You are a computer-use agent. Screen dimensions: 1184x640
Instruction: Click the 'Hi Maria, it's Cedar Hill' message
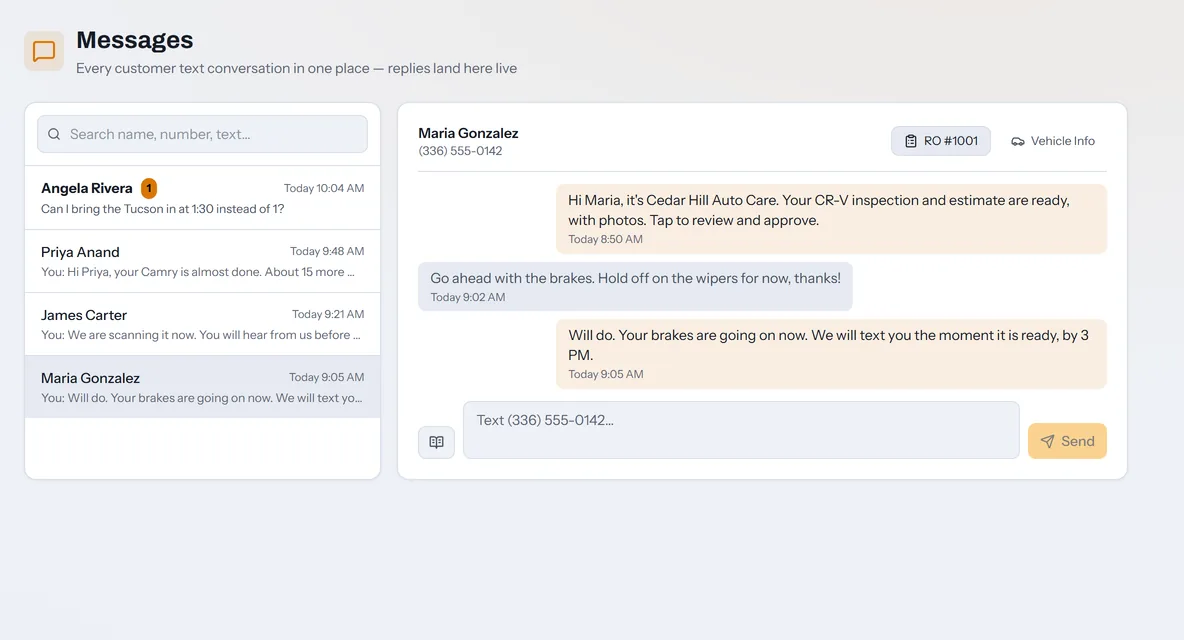click(x=831, y=219)
